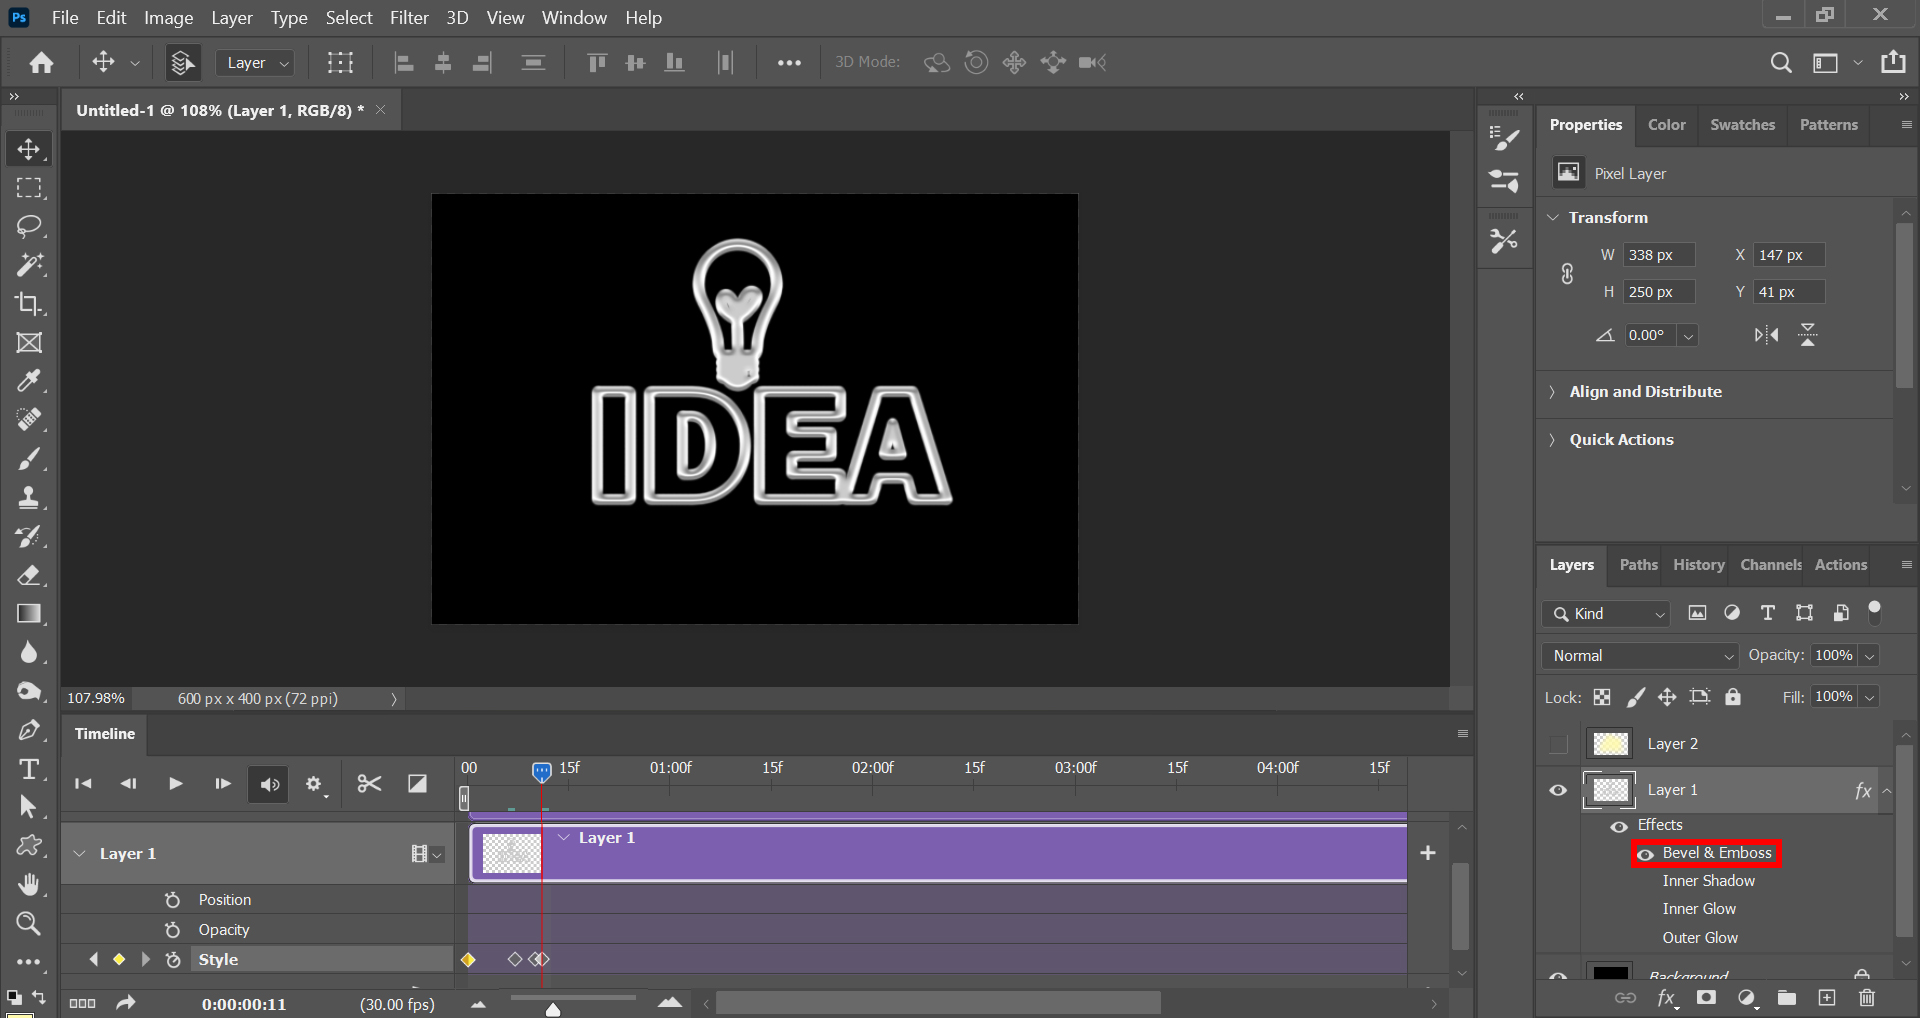Toggle Effects visibility eye on Layer 1
1920x1018 pixels.
point(1619,826)
